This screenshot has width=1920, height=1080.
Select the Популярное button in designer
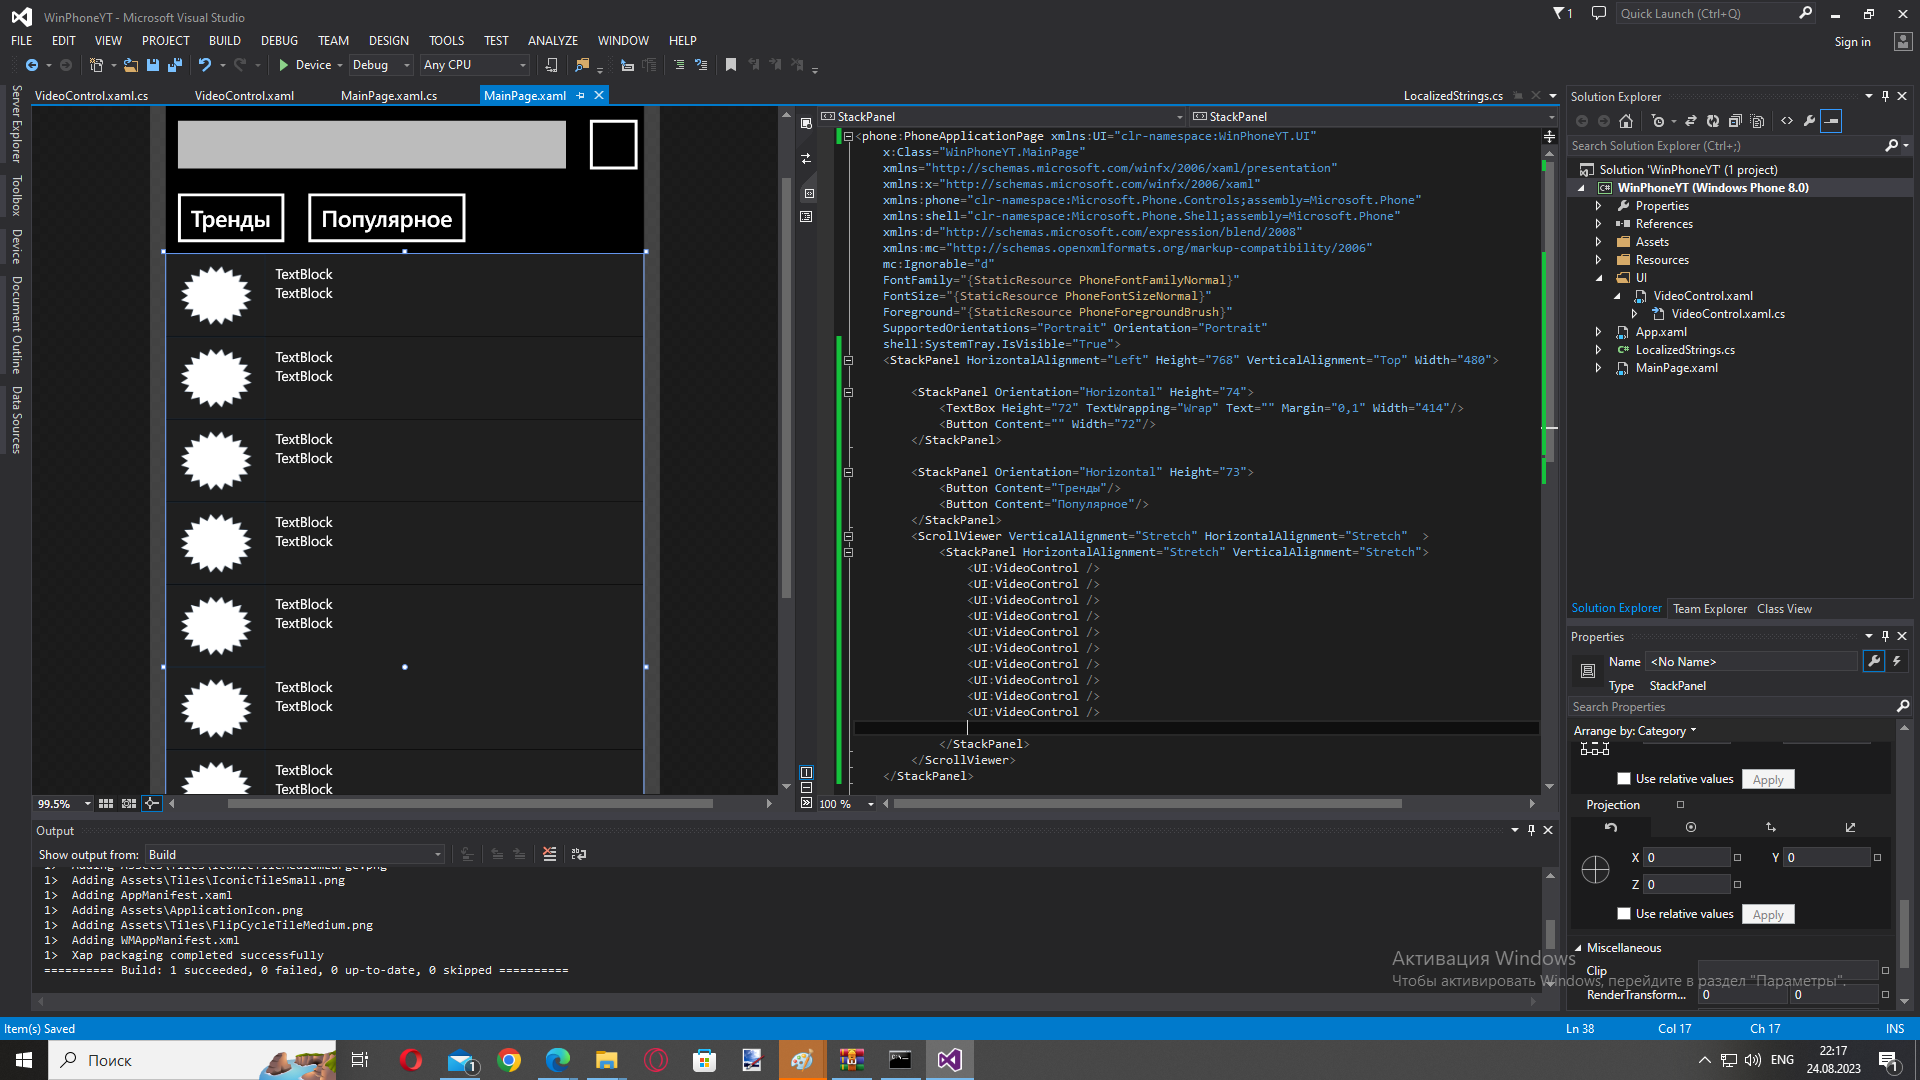pos(386,219)
